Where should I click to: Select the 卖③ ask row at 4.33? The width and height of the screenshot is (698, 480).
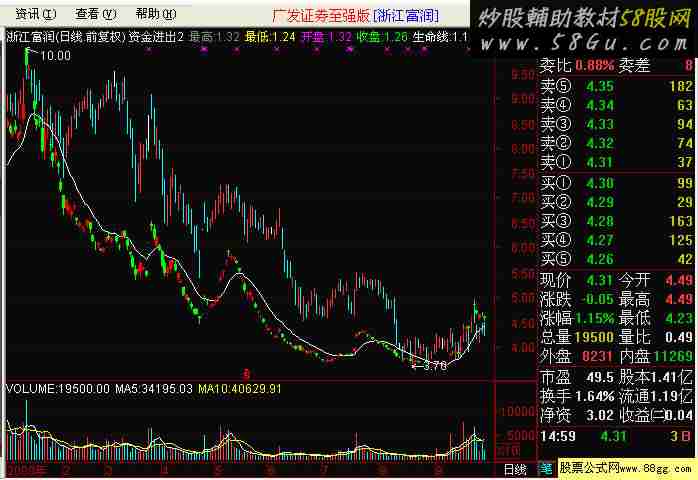pos(617,124)
